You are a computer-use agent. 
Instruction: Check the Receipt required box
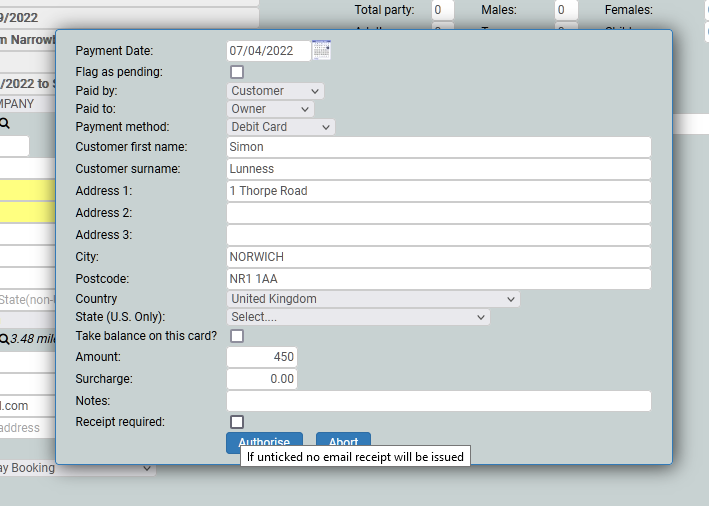pyautogui.click(x=237, y=422)
